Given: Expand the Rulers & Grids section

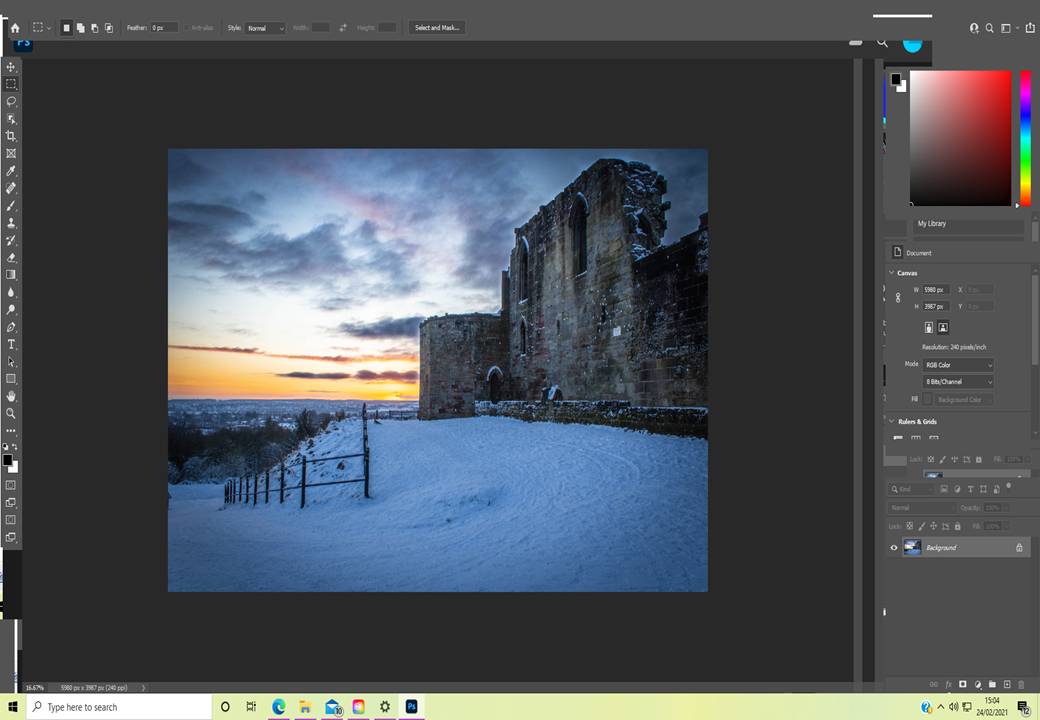Looking at the screenshot, I should (x=891, y=421).
